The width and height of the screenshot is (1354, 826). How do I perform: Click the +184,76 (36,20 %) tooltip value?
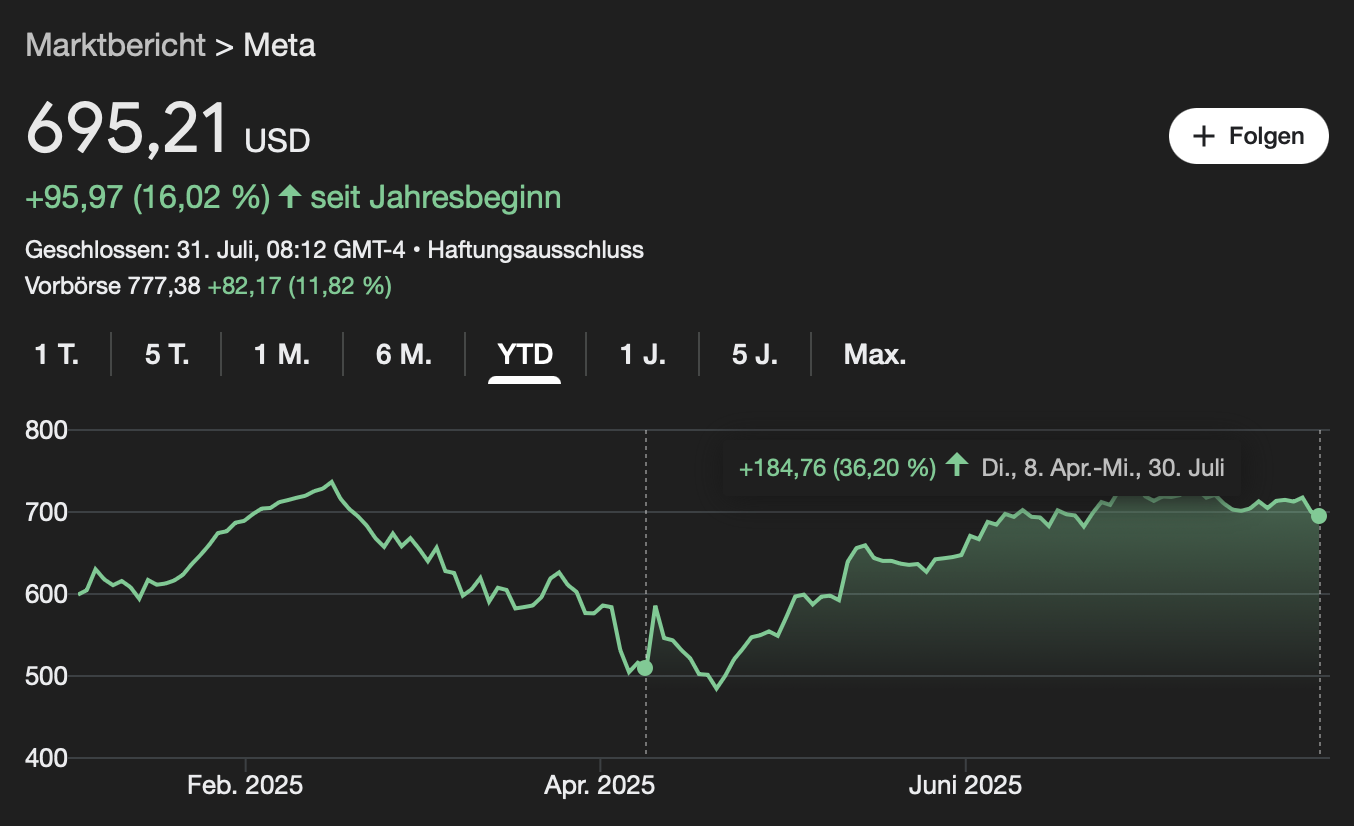[x=837, y=467]
